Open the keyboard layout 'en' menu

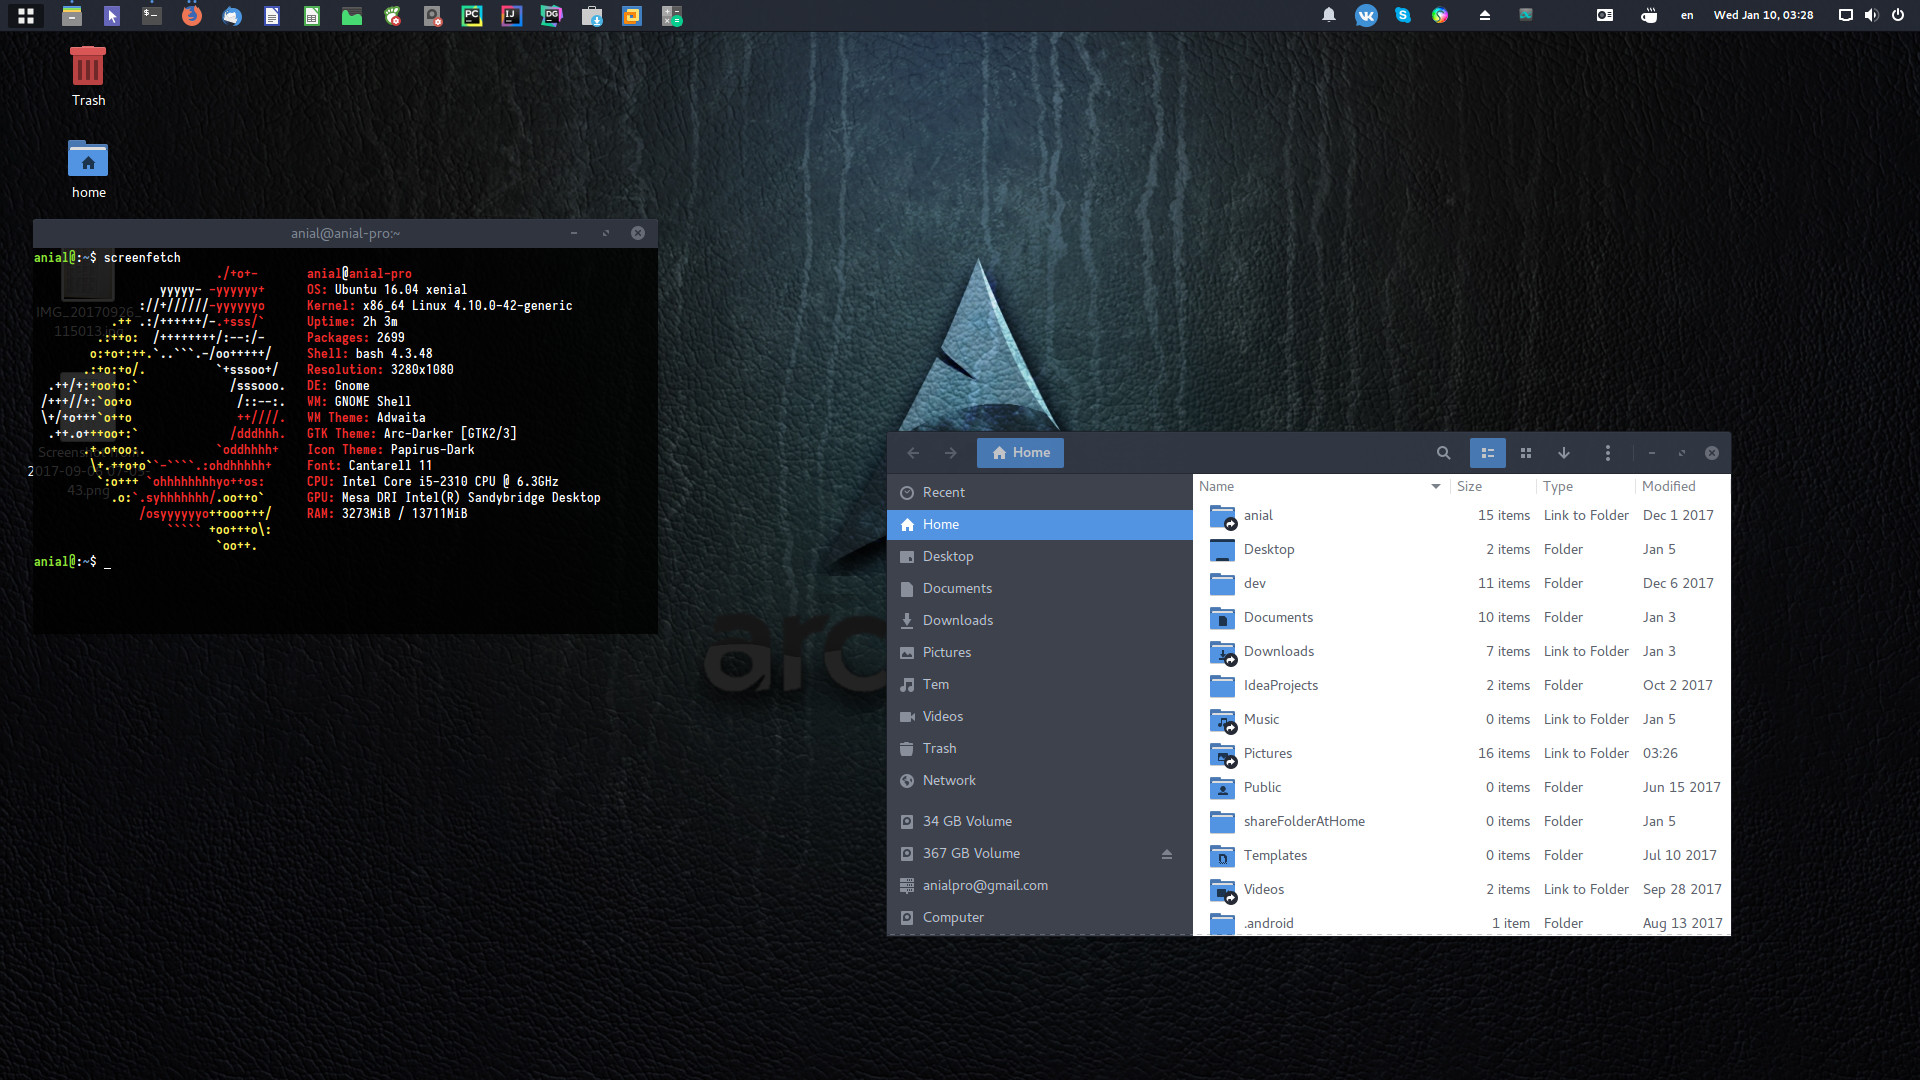pos(1687,15)
